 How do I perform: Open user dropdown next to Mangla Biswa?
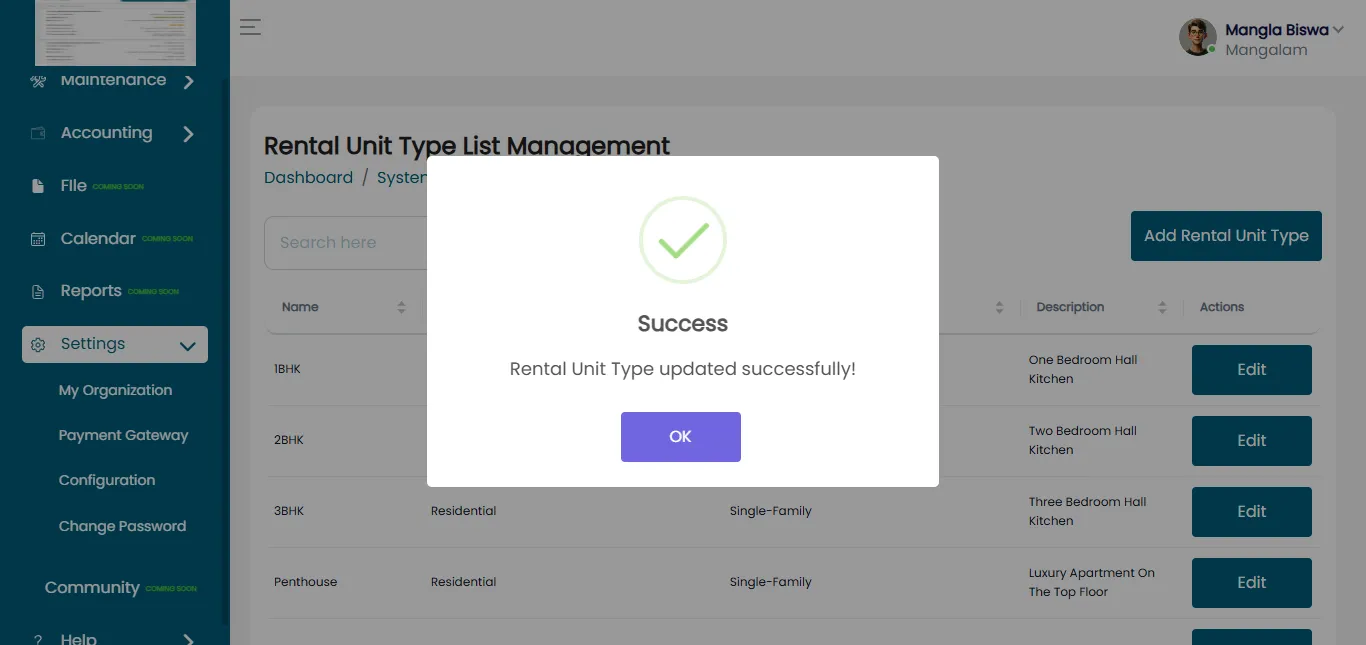[1338, 30]
